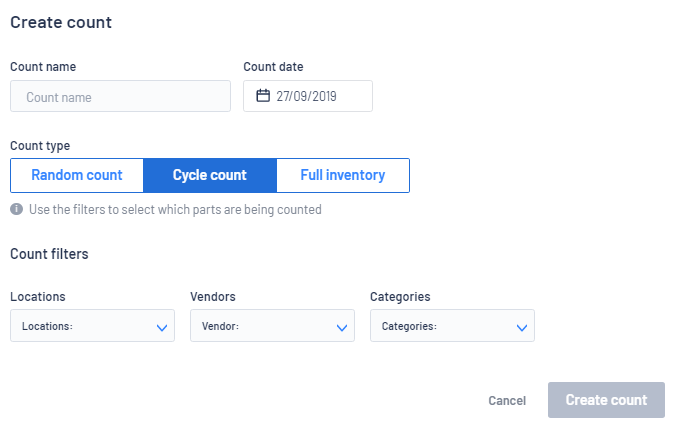Open the Categories filter dropdown
The height and width of the screenshot is (433, 676).
coord(452,326)
